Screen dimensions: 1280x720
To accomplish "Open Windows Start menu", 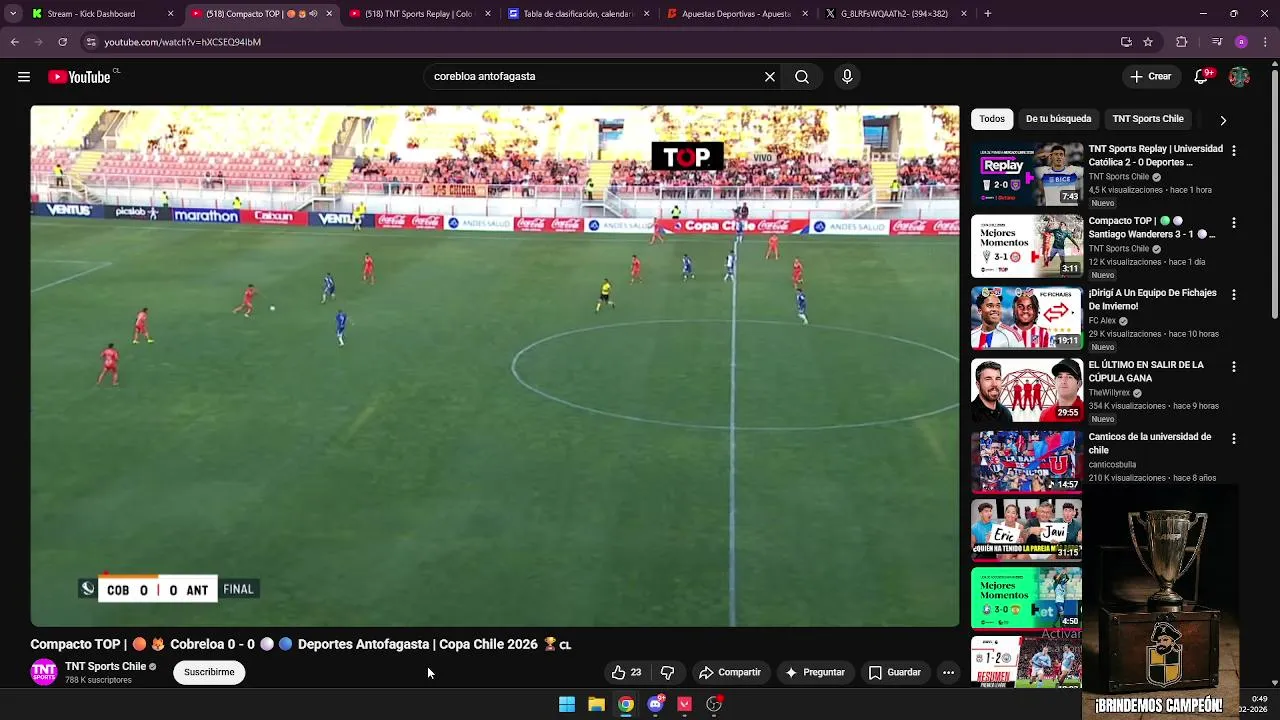I will tap(567, 704).
